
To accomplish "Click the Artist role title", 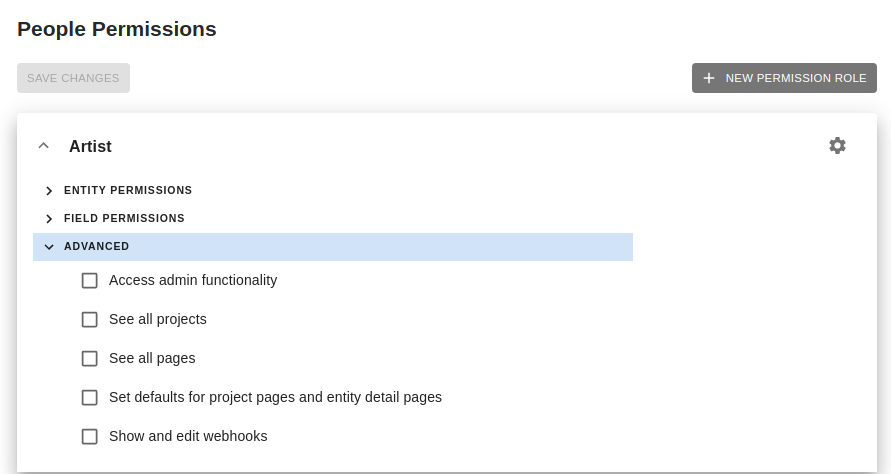I will (x=90, y=146).
